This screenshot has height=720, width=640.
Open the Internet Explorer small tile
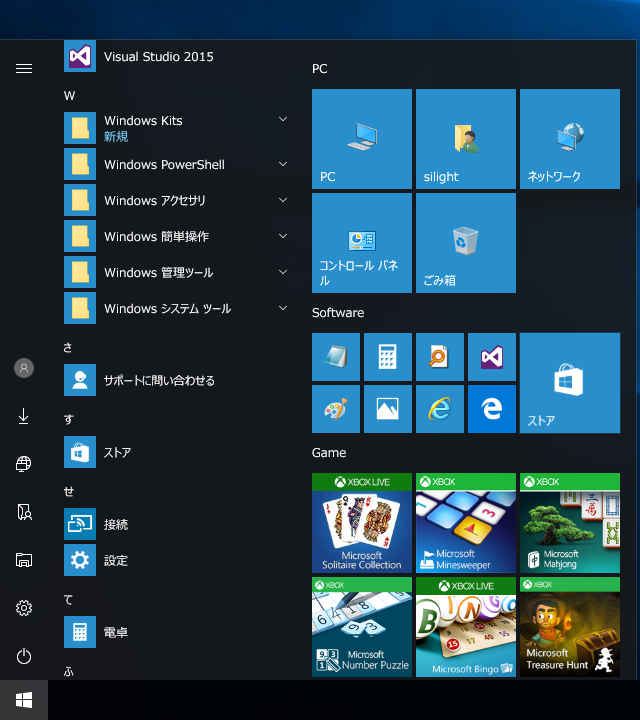pyautogui.click(x=440, y=409)
